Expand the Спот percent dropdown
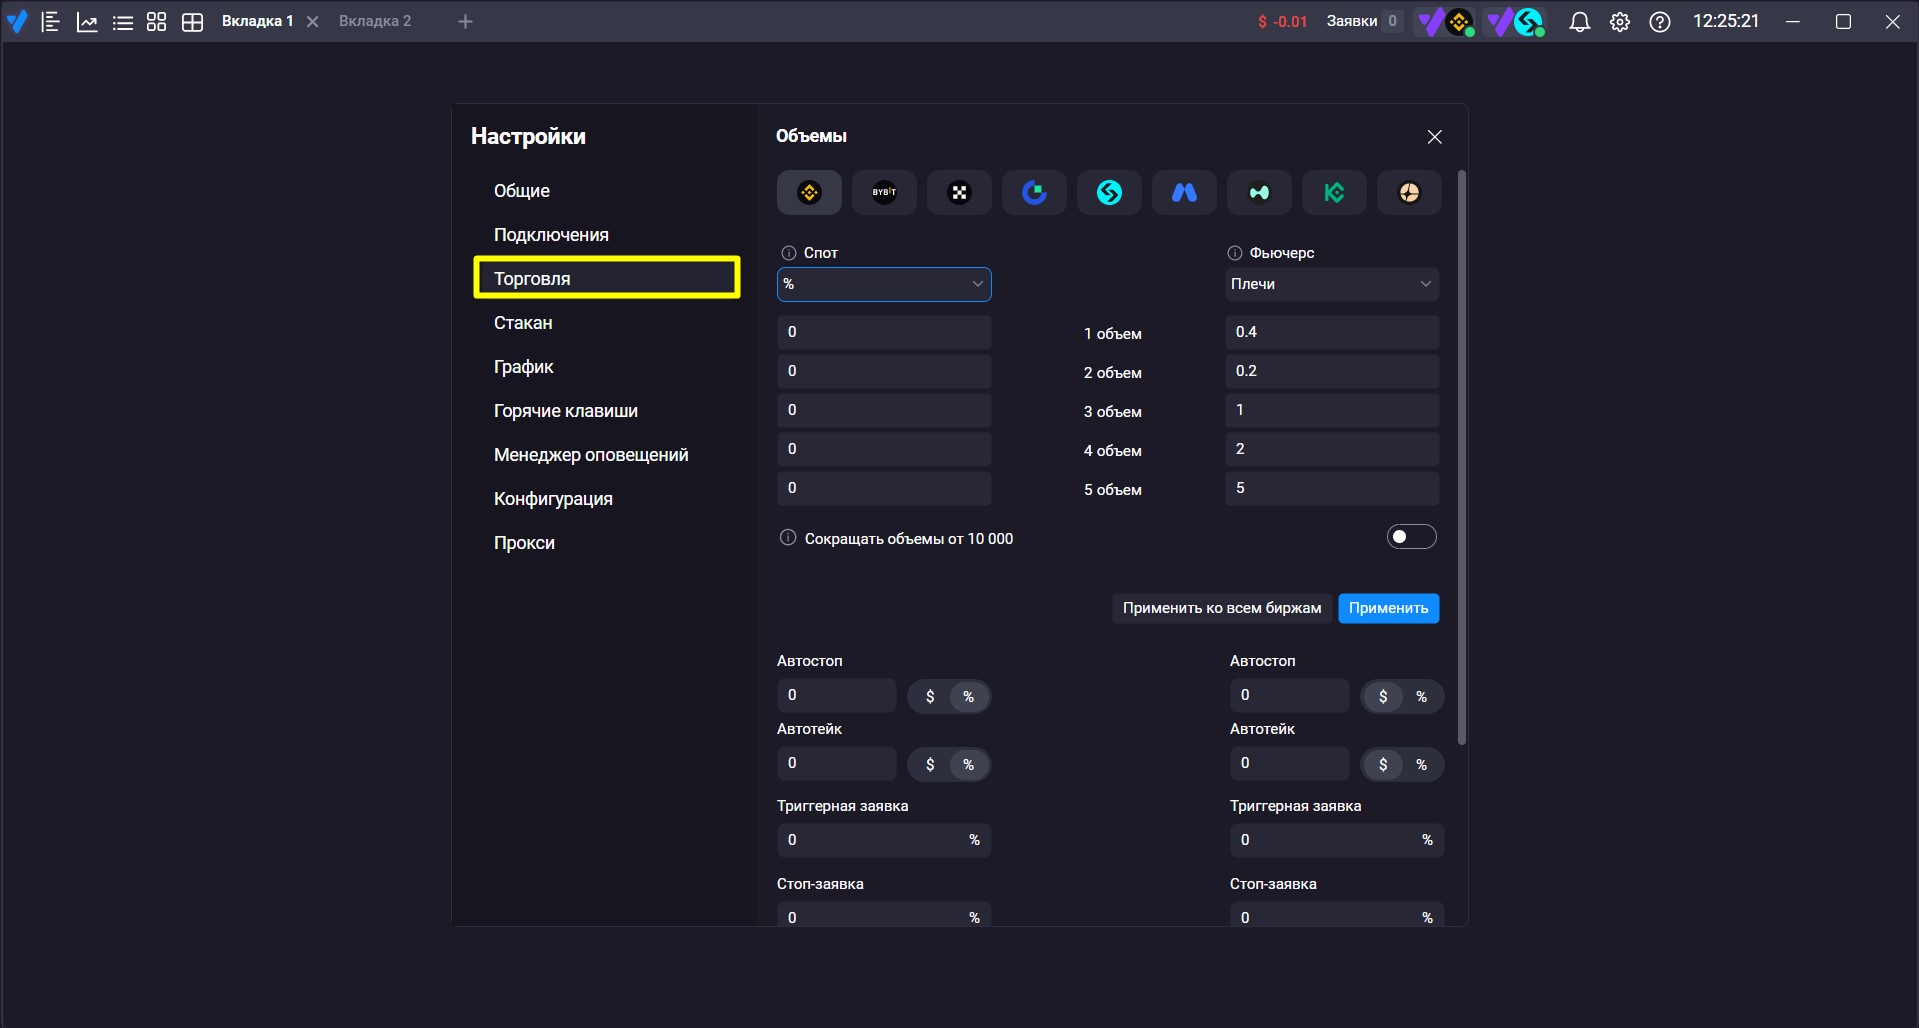 884,284
